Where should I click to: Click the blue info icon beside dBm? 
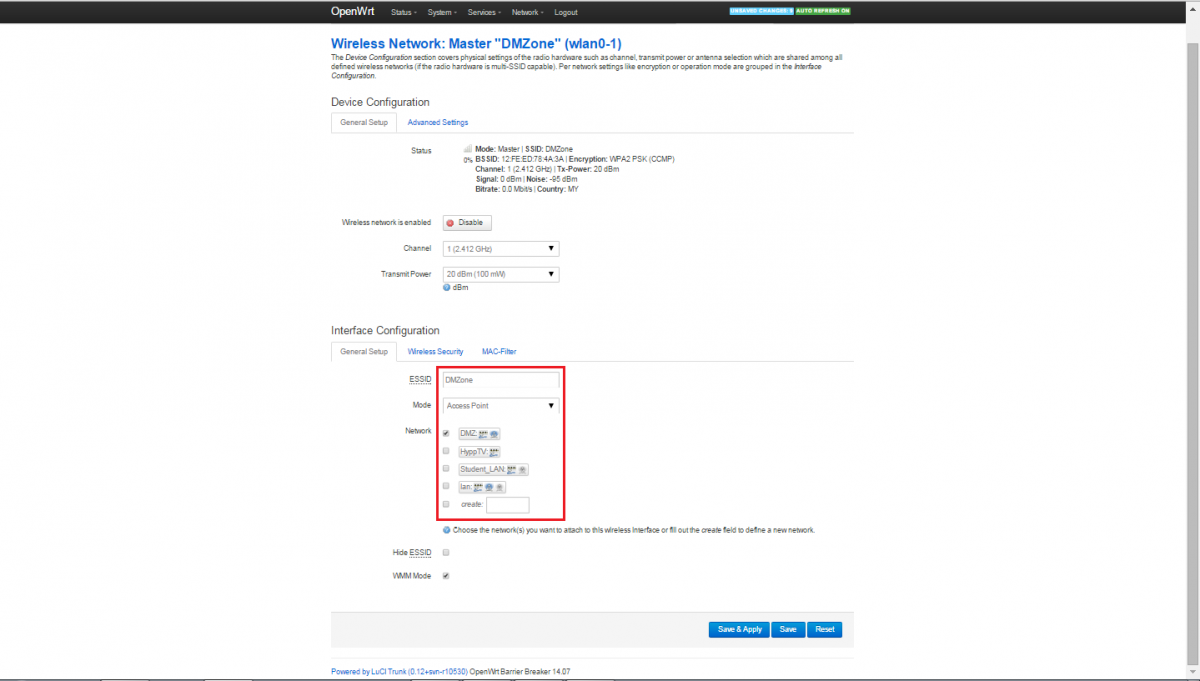pyautogui.click(x=447, y=287)
